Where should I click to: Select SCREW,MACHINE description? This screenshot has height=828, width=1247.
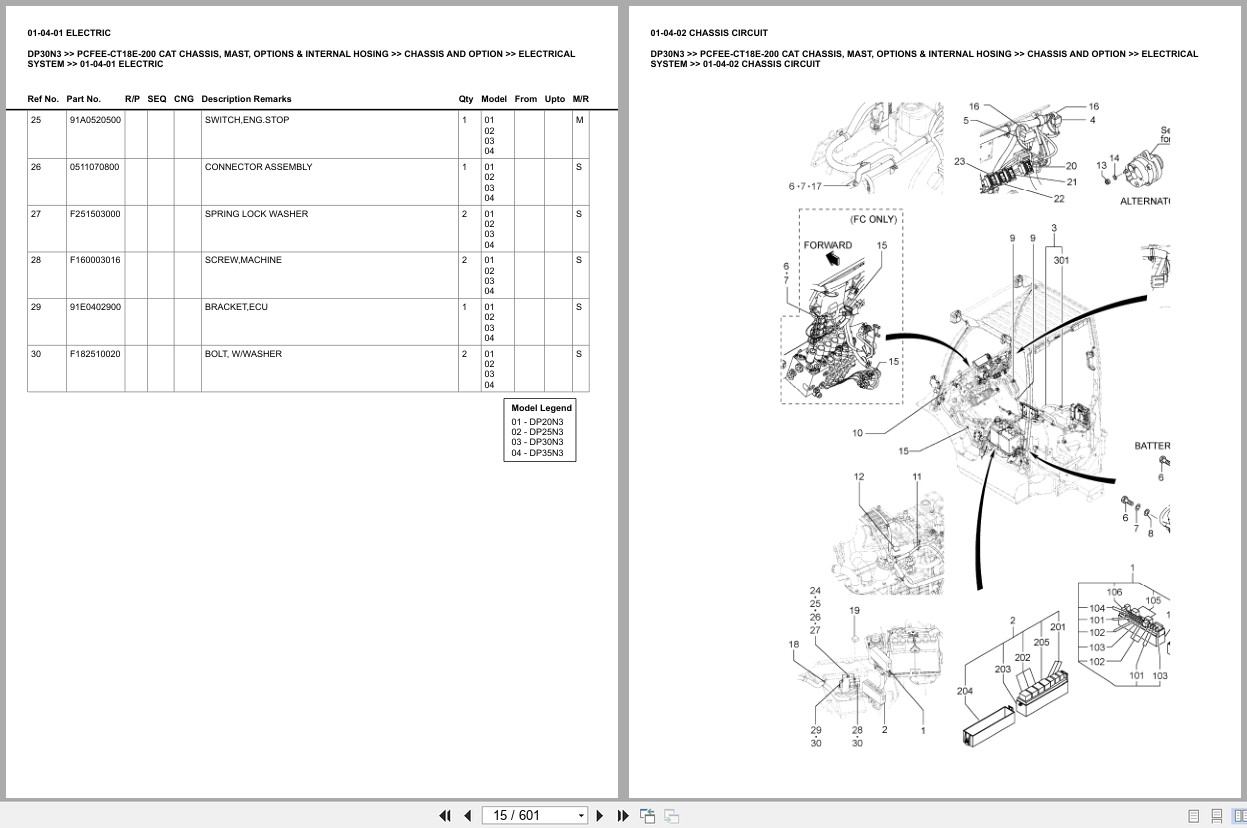coord(243,260)
